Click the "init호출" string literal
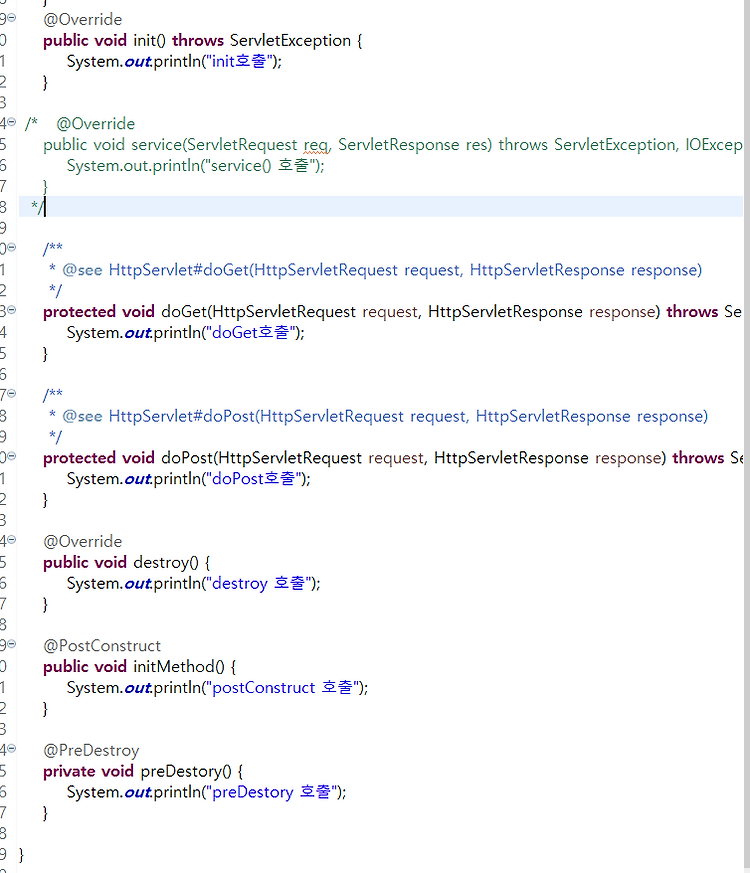This screenshot has height=873, width=750. click(x=240, y=61)
